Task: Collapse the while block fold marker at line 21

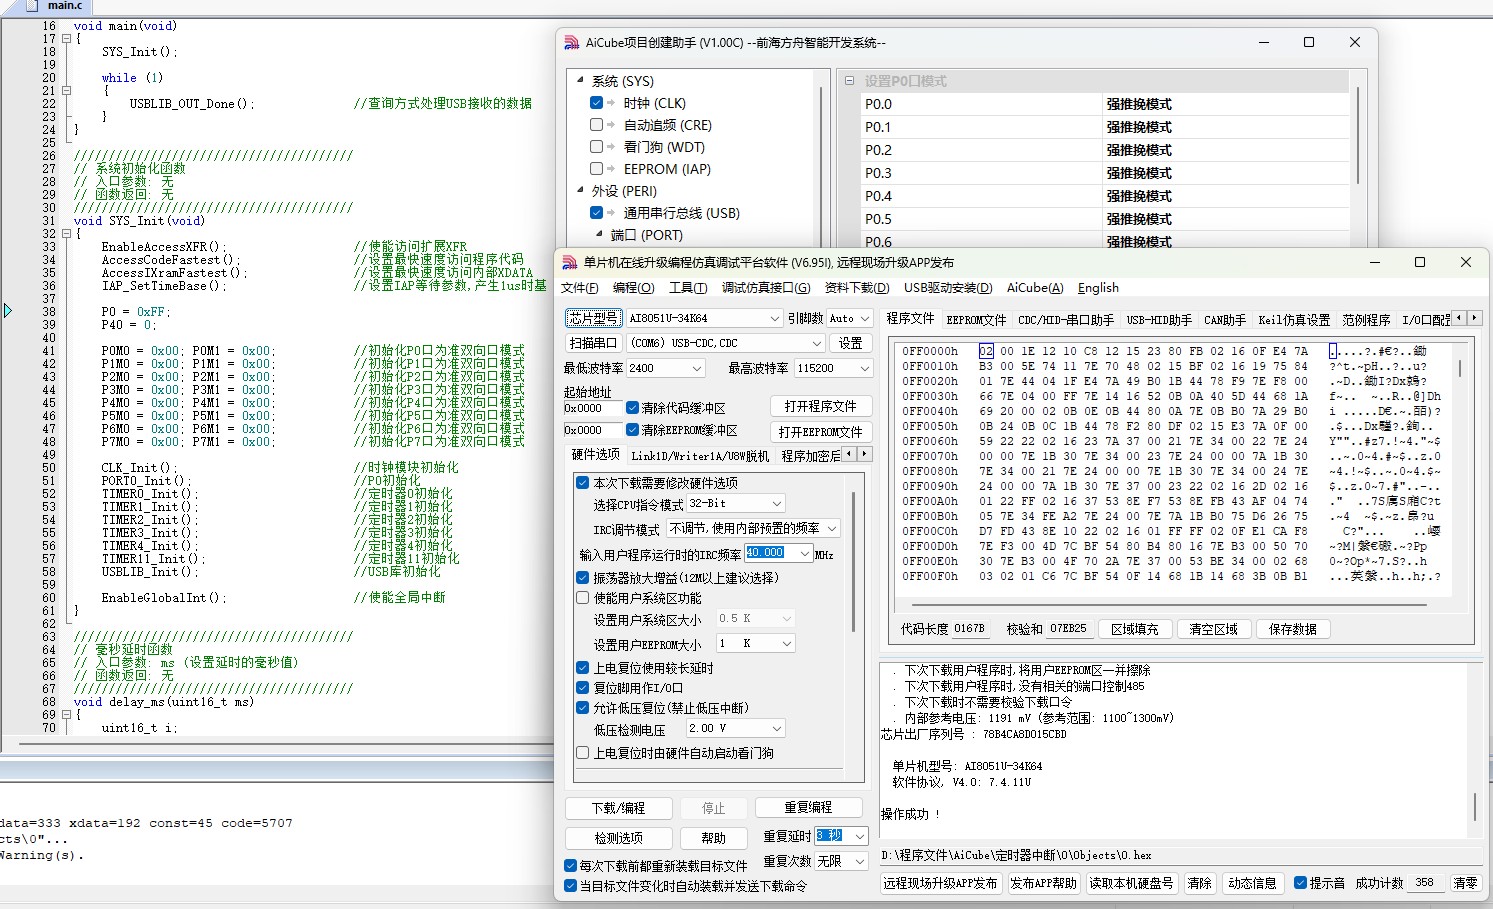Action: click(x=66, y=91)
